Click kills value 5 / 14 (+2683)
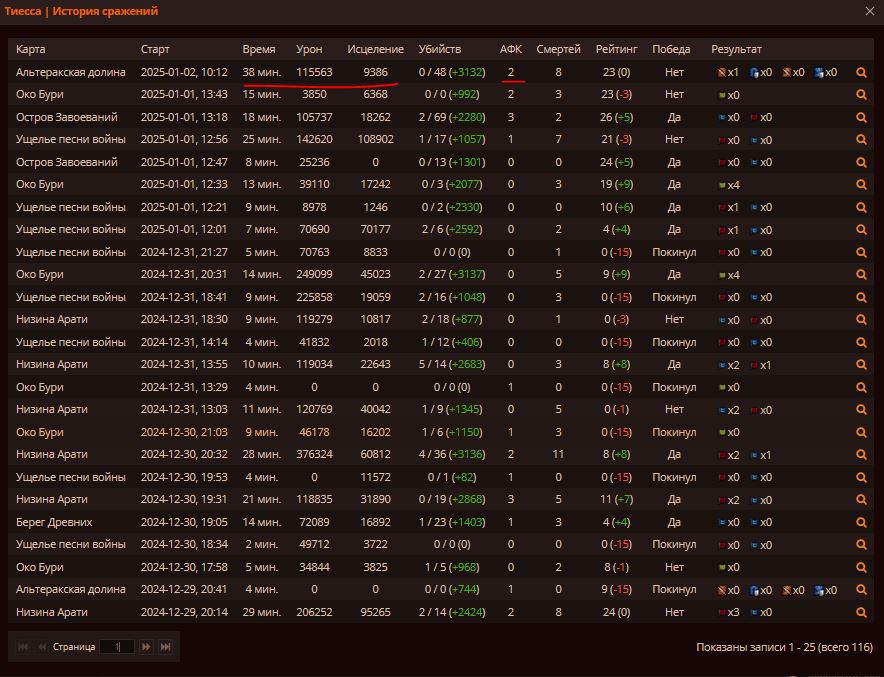884x677 pixels. [452, 364]
